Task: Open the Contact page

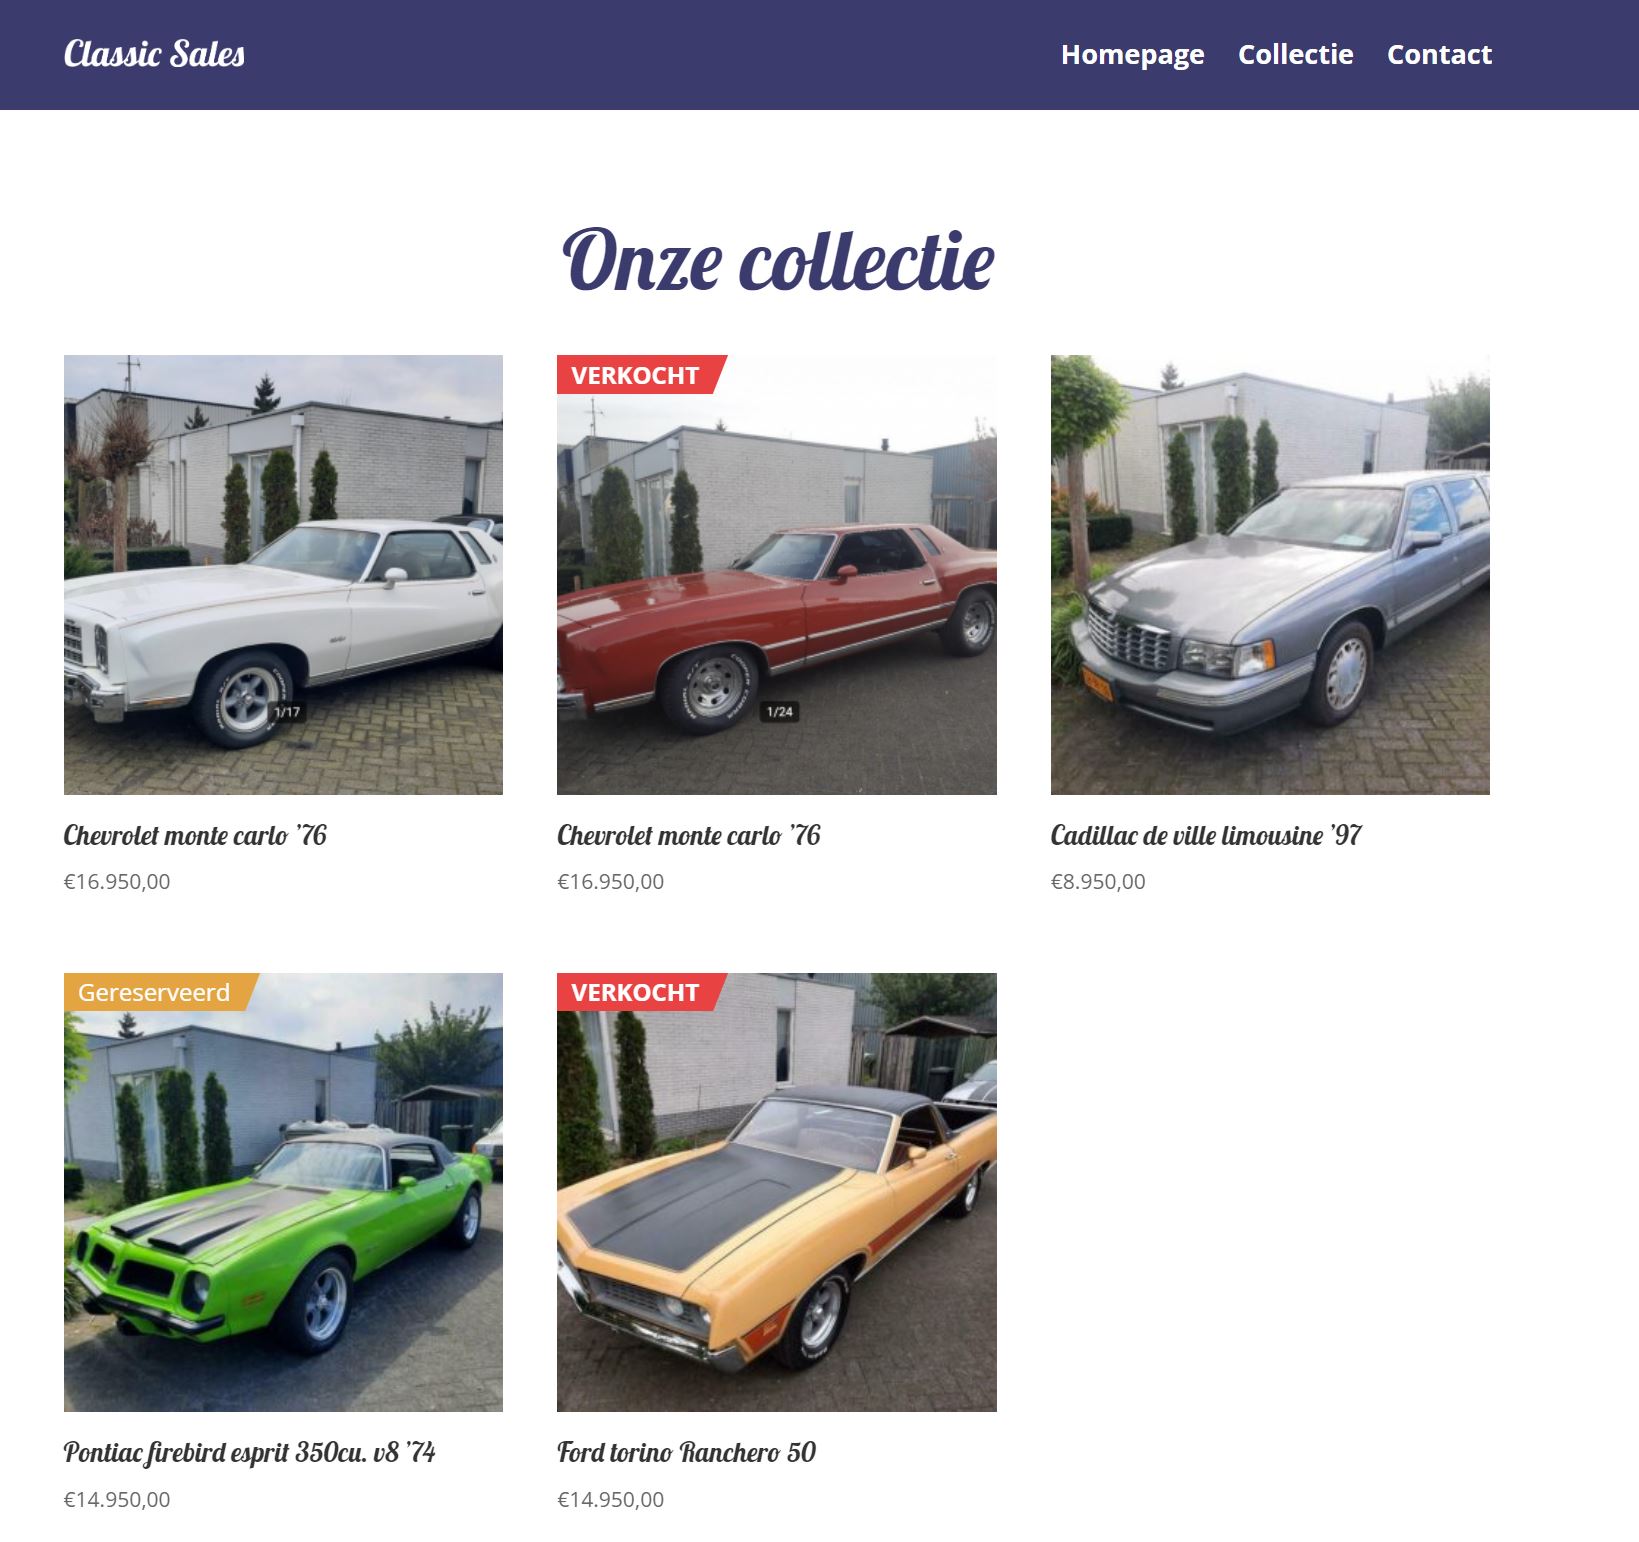Action: [1439, 54]
